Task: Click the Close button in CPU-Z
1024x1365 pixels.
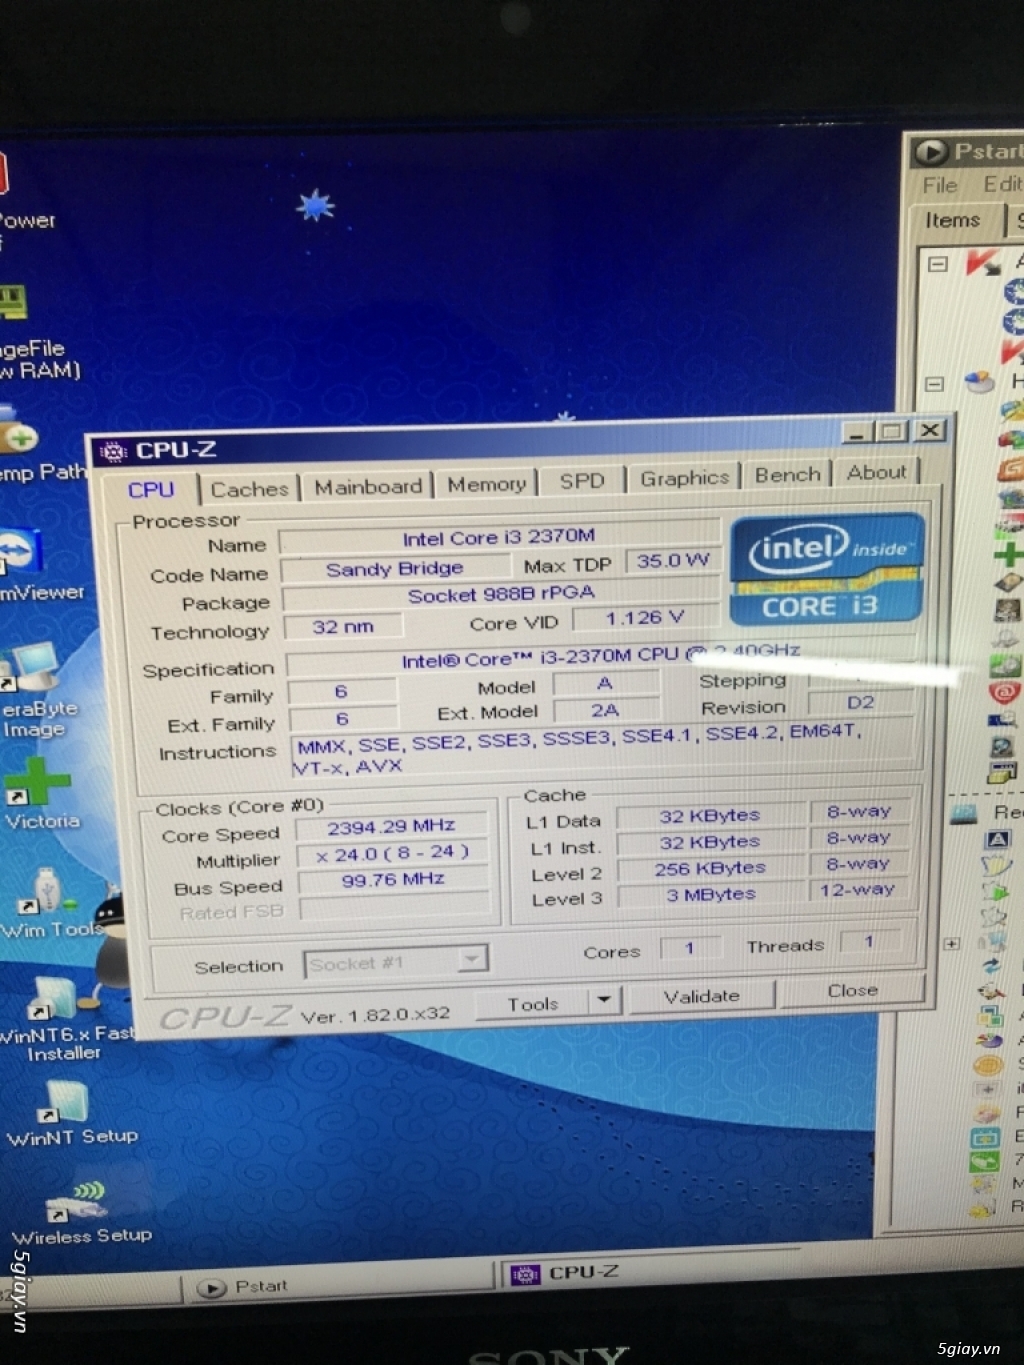Action: [851, 991]
